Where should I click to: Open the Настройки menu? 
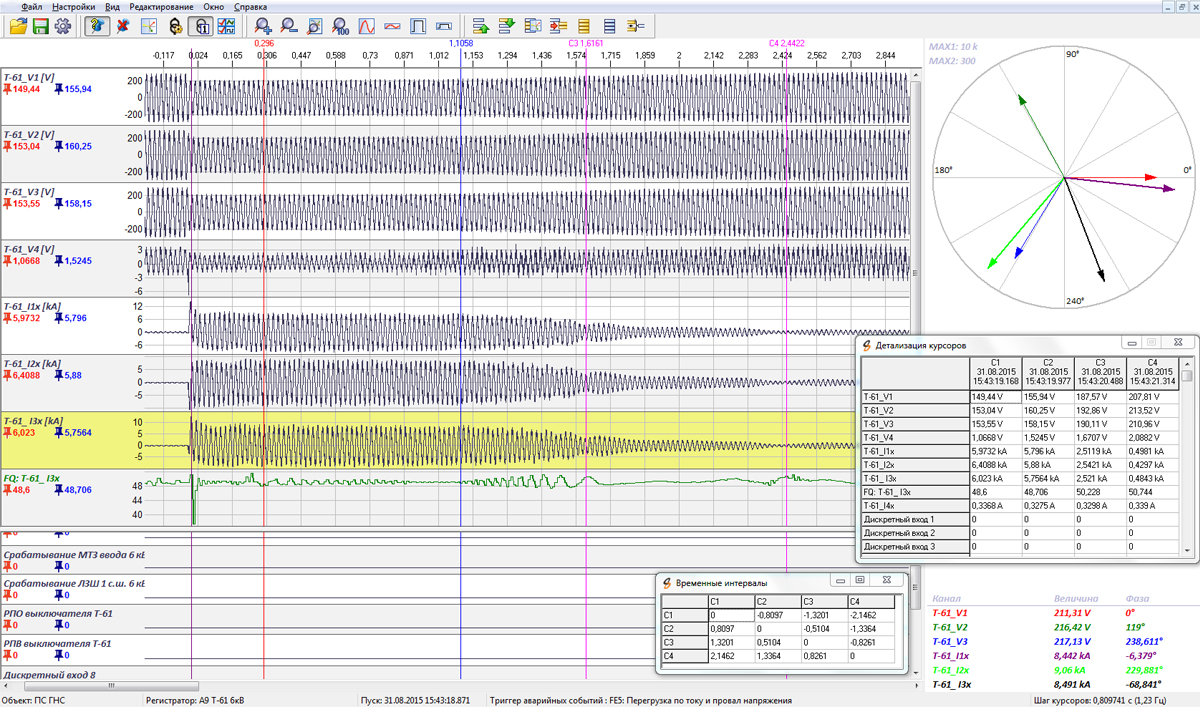pyautogui.click(x=74, y=6)
